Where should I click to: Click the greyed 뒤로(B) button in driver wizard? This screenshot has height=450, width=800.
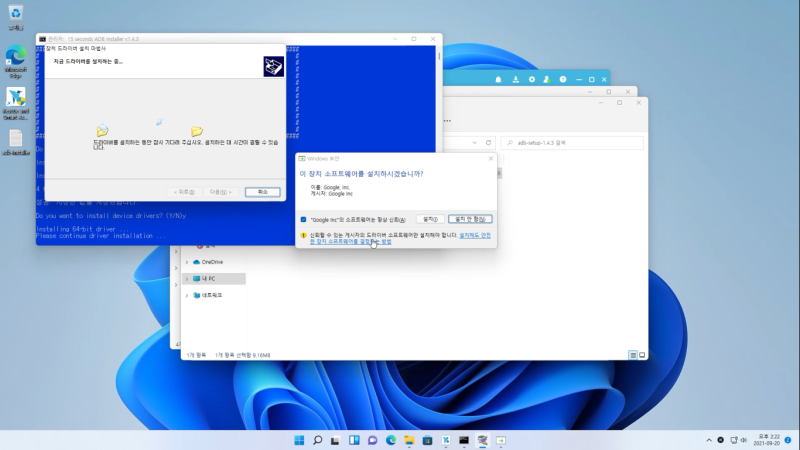click(x=184, y=192)
